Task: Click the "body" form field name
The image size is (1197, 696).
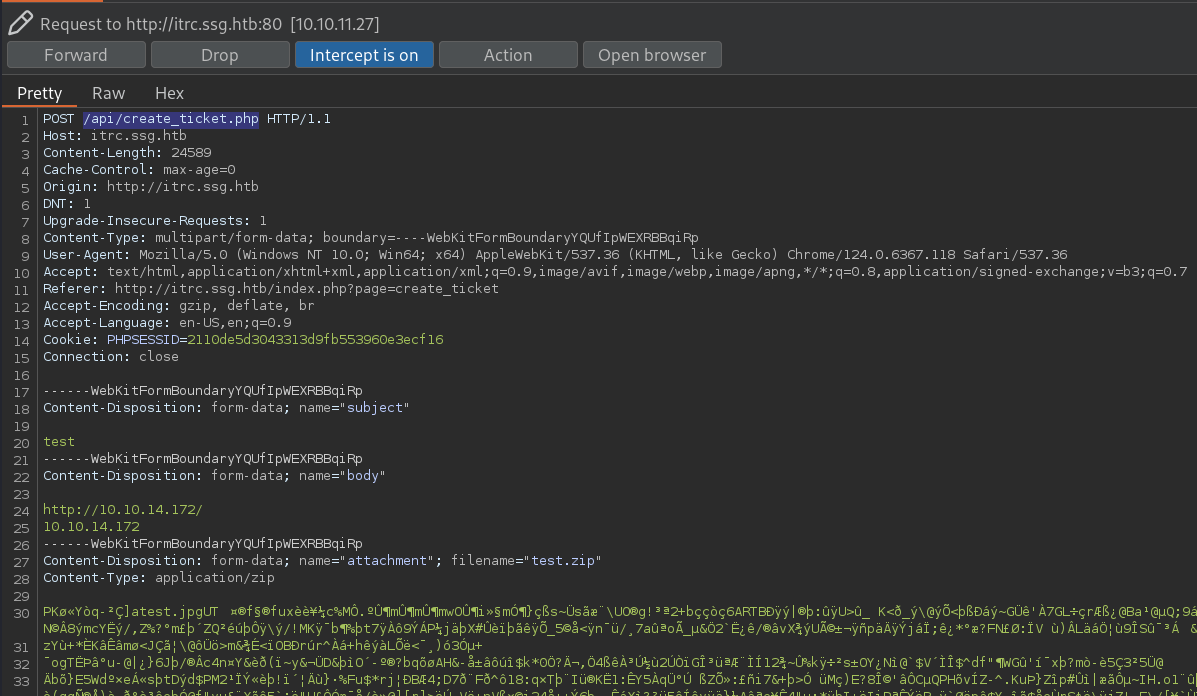Action: point(363,475)
